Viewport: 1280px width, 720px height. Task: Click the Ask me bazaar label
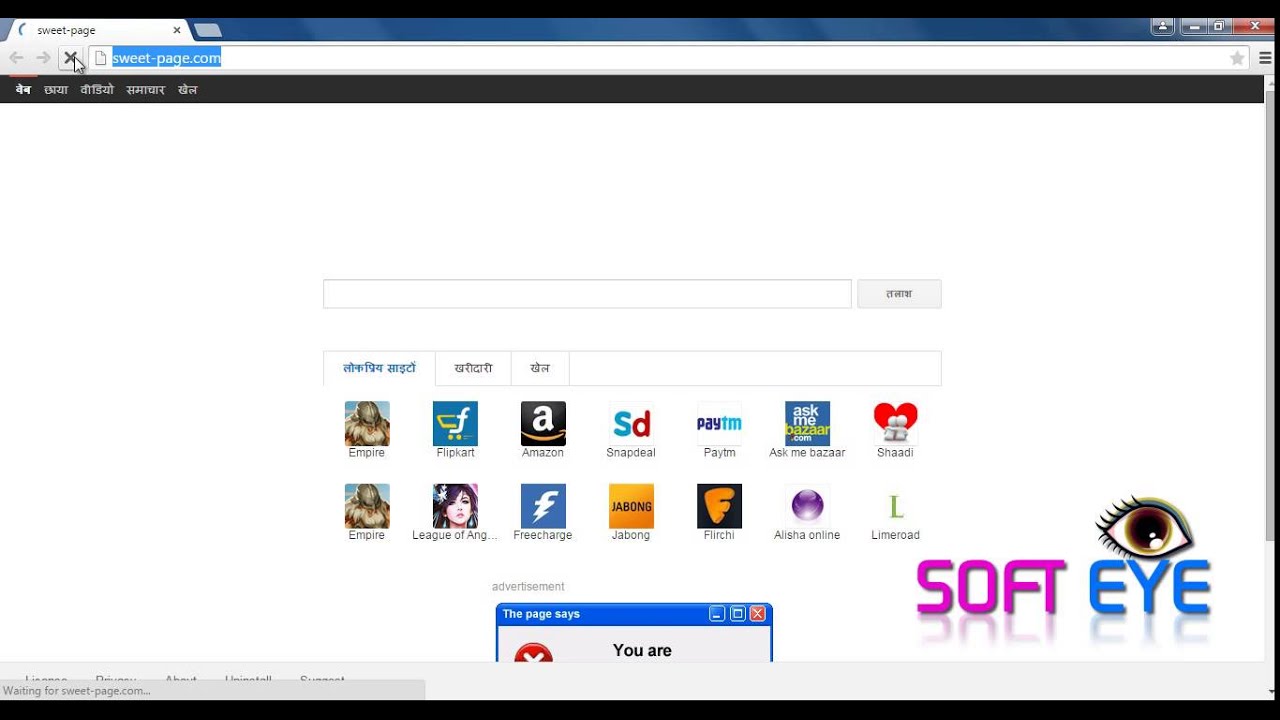coord(807,453)
